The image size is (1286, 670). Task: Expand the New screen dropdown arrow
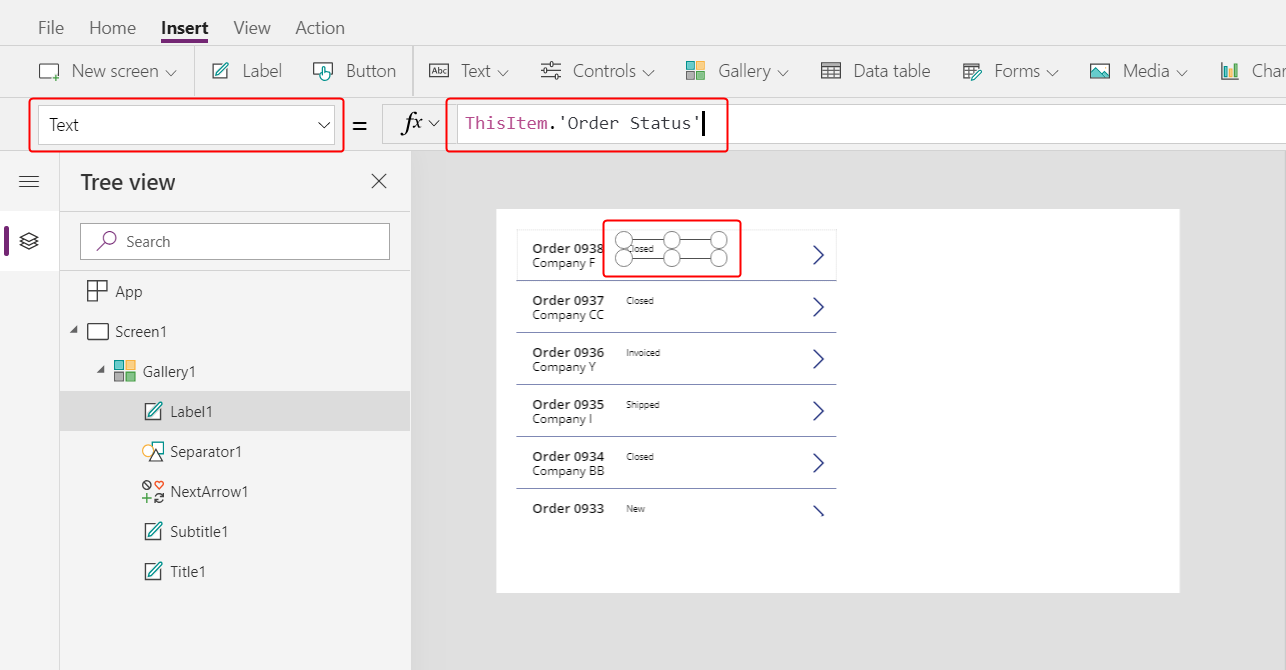(x=171, y=72)
